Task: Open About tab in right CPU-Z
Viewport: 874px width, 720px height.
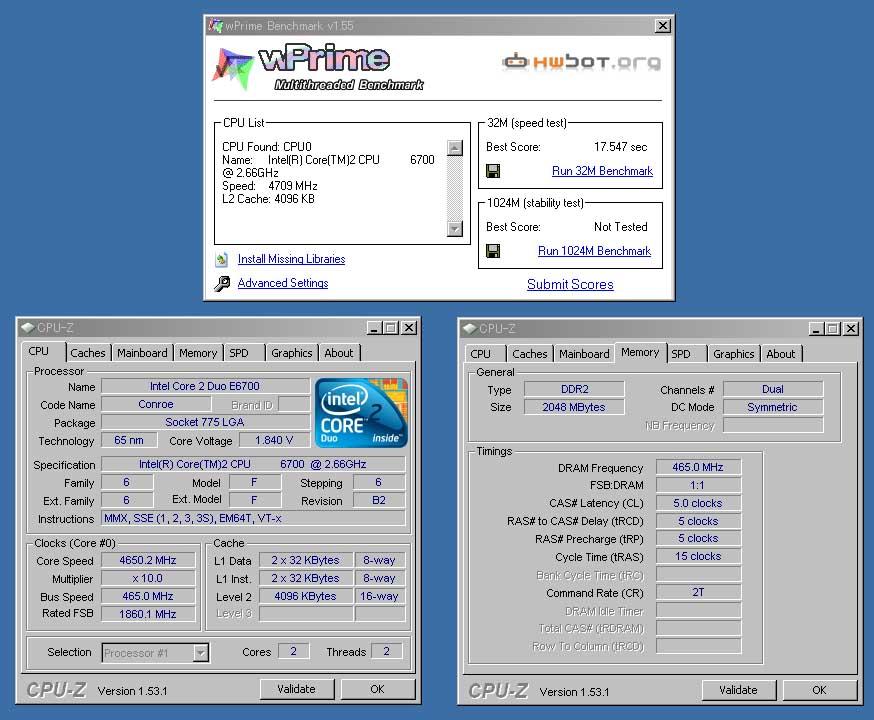Action: point(780,354)
